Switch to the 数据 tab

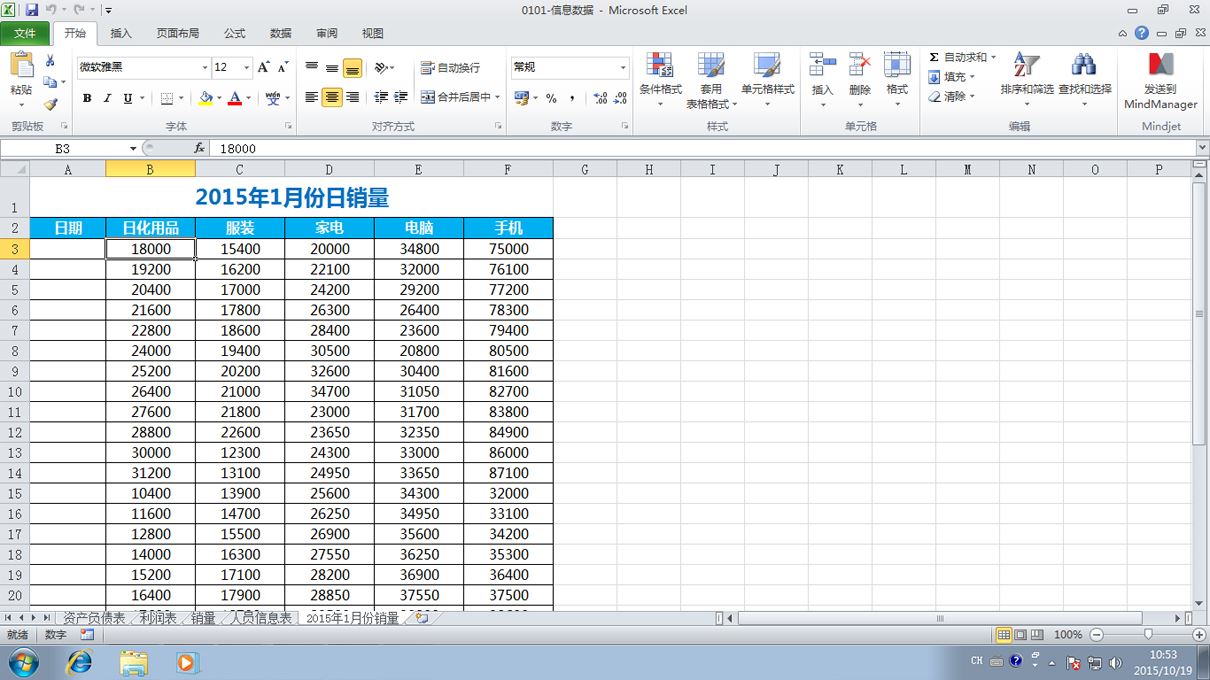[x=281, y=33]
